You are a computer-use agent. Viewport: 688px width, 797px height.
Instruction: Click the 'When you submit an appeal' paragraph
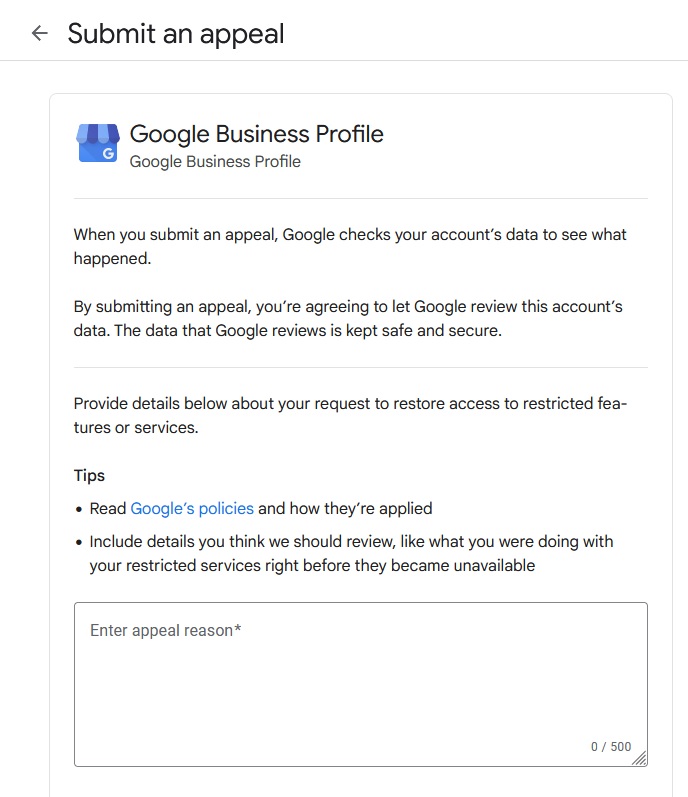click(x=350, y=247)
